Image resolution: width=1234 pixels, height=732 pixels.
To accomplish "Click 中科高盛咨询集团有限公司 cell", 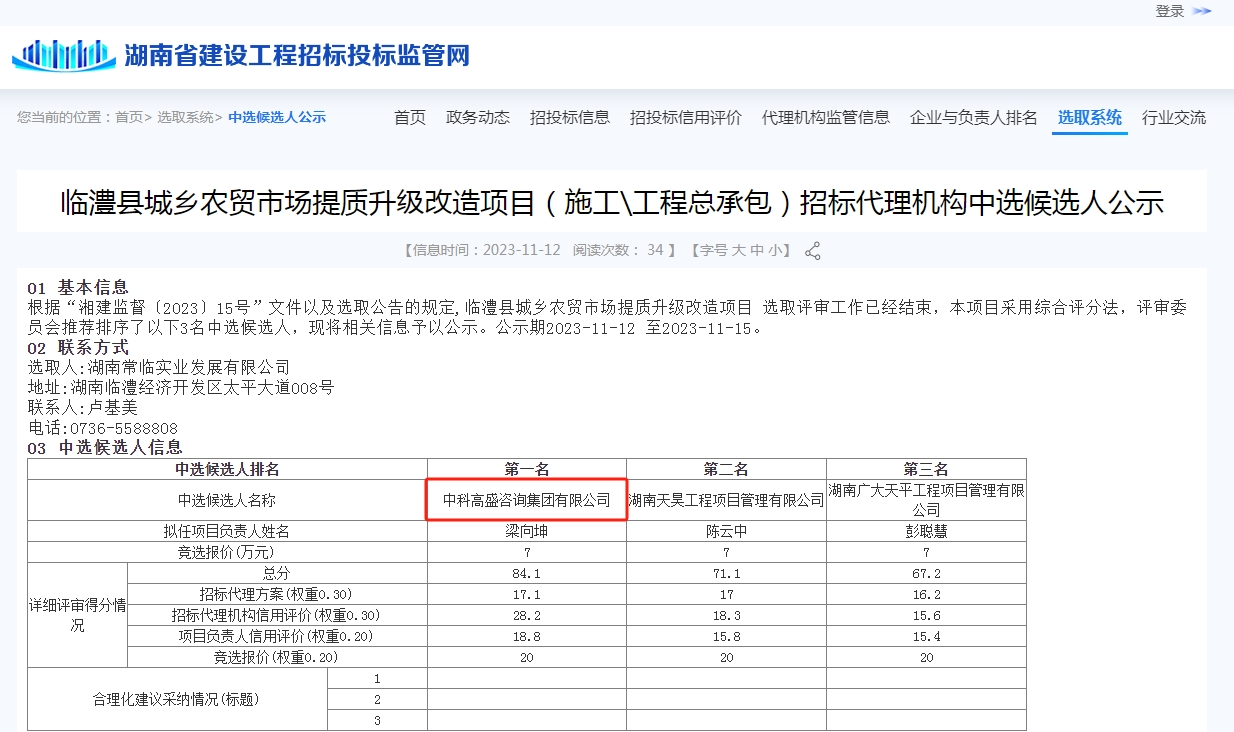I will click(527, 500).
